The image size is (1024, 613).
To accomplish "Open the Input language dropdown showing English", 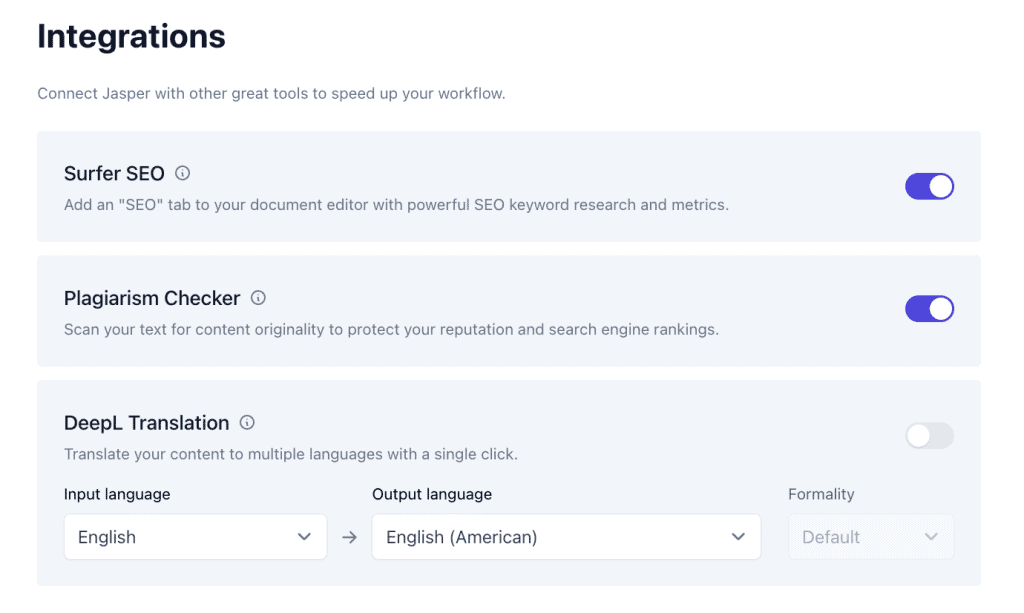I will 195,537.
